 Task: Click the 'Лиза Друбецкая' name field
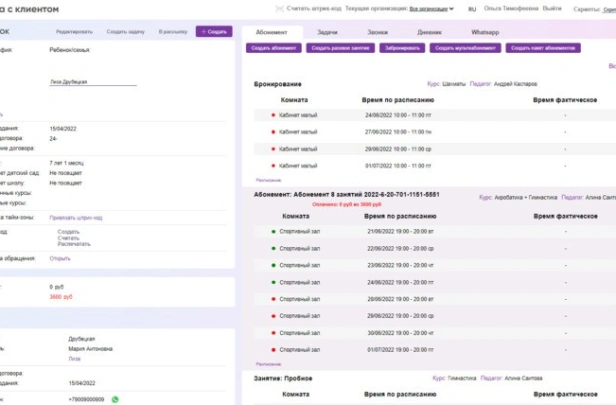(93, 82)
